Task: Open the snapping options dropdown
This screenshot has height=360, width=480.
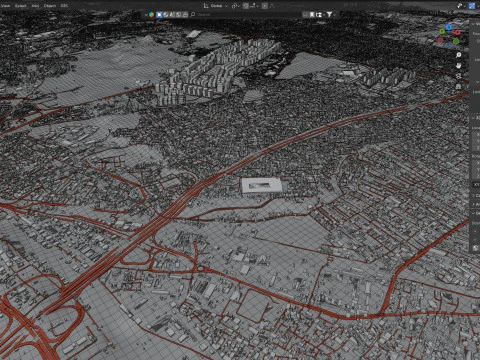Action: [x=254, y=6]
